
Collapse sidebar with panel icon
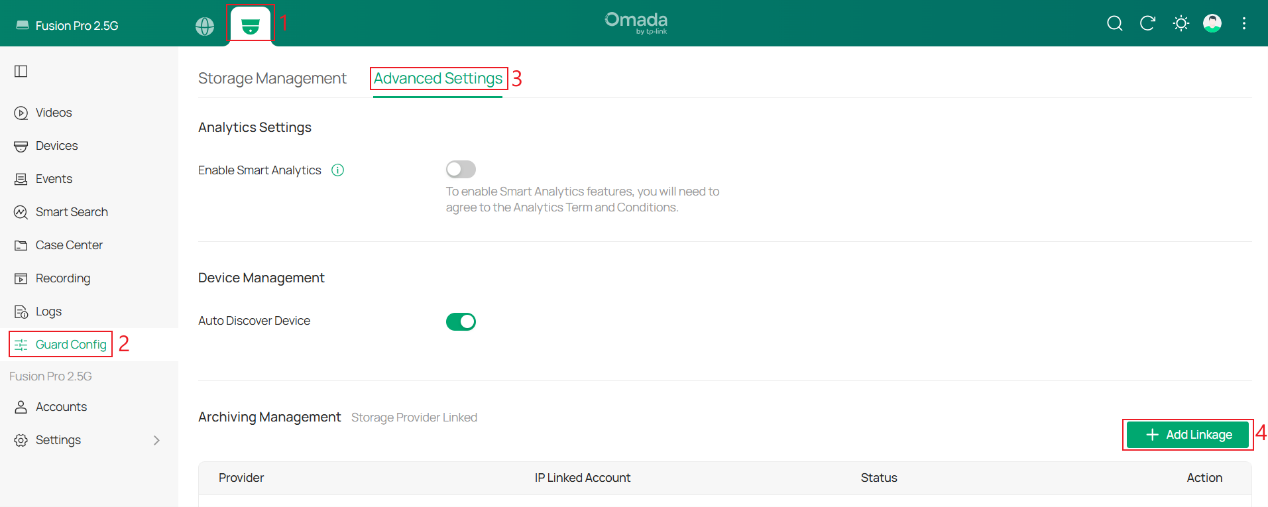[x=21, y=71]
